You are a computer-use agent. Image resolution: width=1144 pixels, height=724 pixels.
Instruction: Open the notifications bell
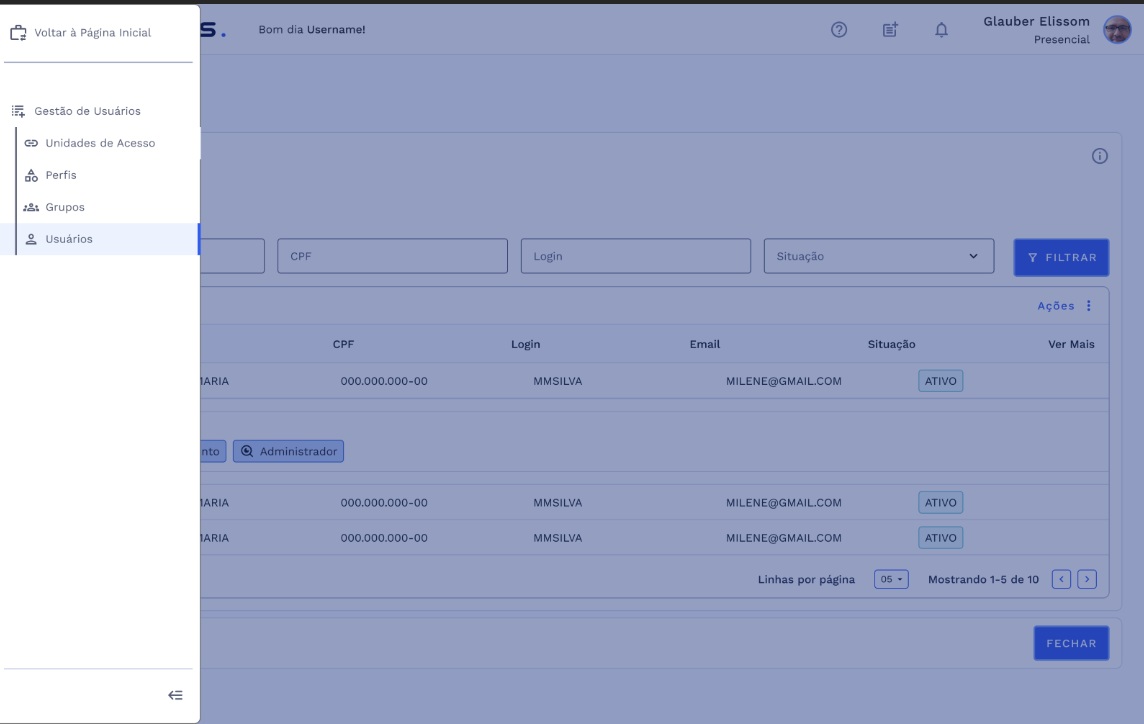tap(941, 30)
